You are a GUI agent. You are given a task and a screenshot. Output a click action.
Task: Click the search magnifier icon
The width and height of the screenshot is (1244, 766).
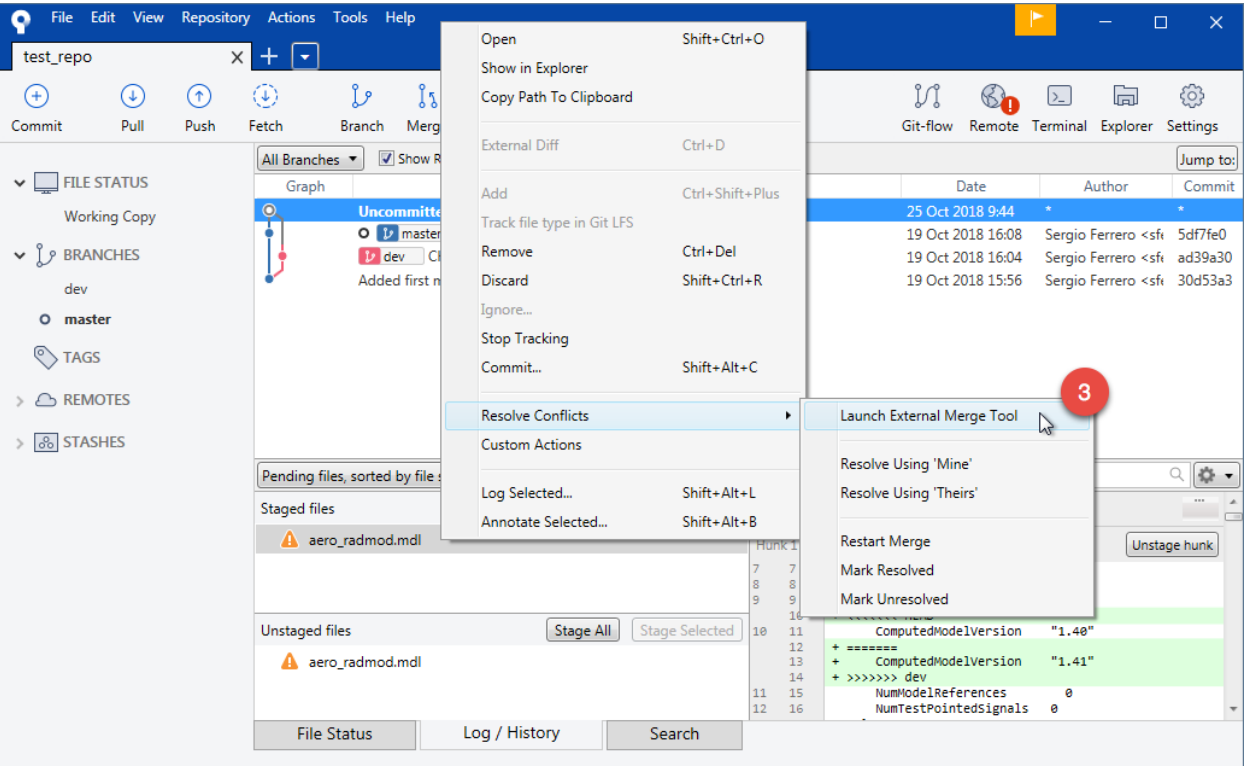tap(1177, 475)
